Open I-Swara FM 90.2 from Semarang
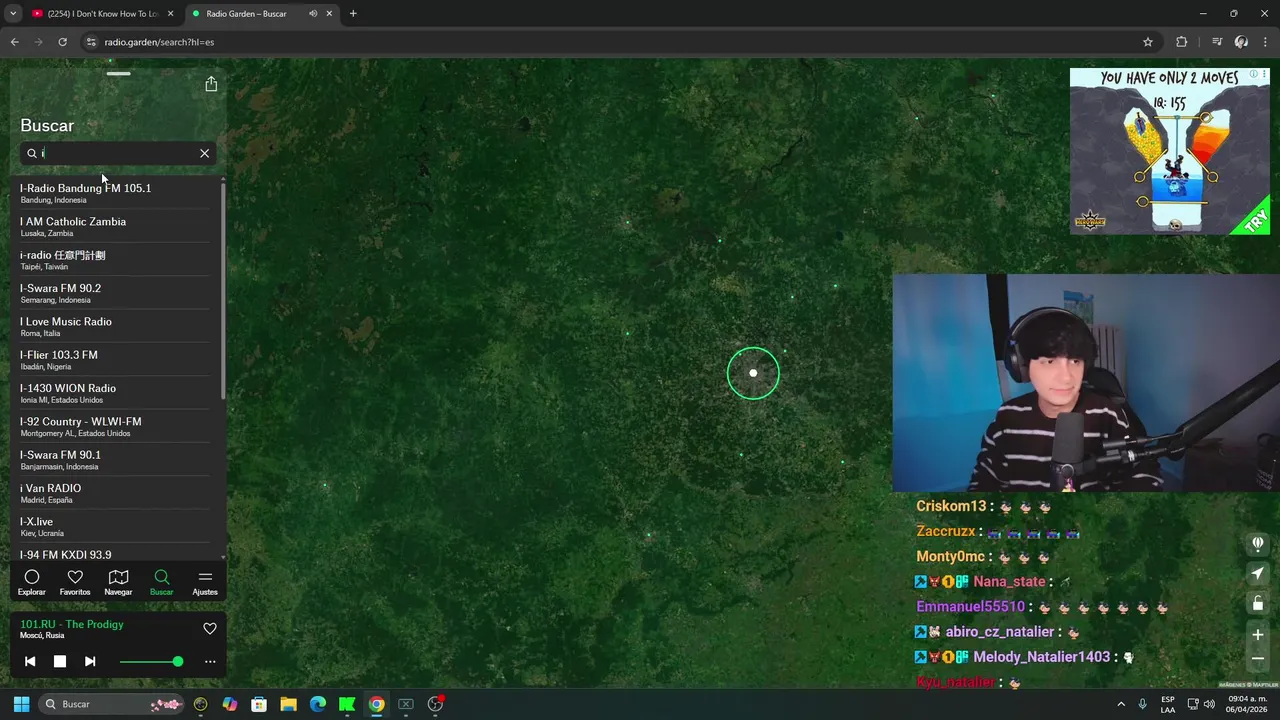The width and height of the screenshot is (1280, 720). pos(115,293)
